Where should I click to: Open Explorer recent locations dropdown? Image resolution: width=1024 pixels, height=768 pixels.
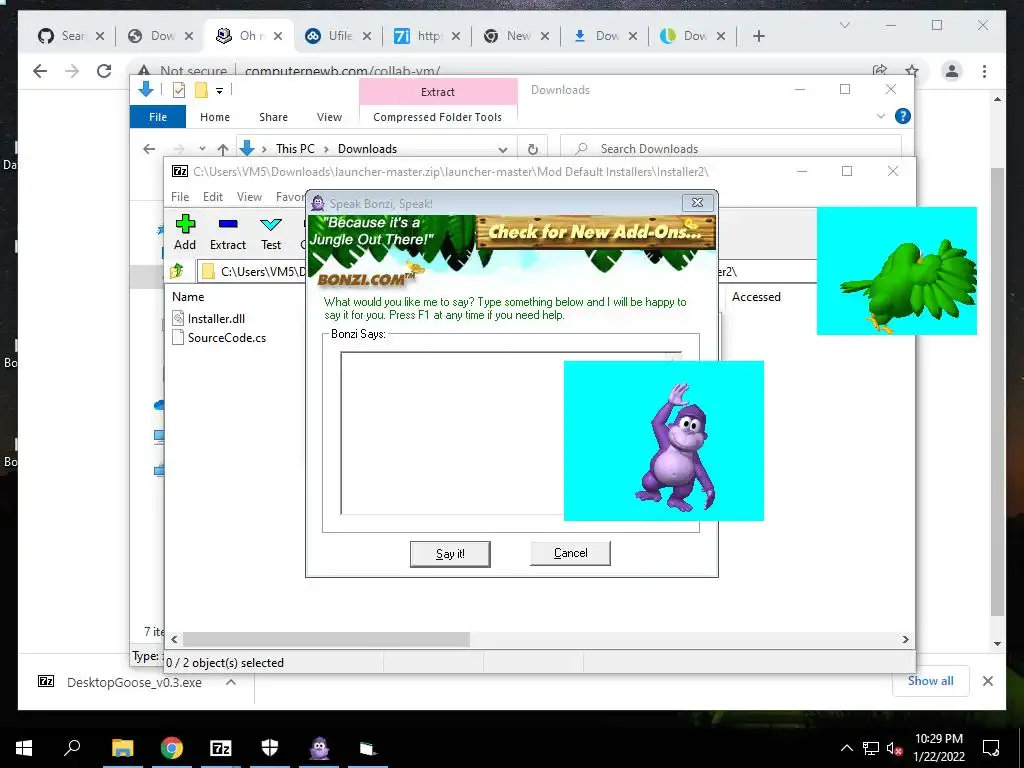pyautogui.click(x=202, y=149)
